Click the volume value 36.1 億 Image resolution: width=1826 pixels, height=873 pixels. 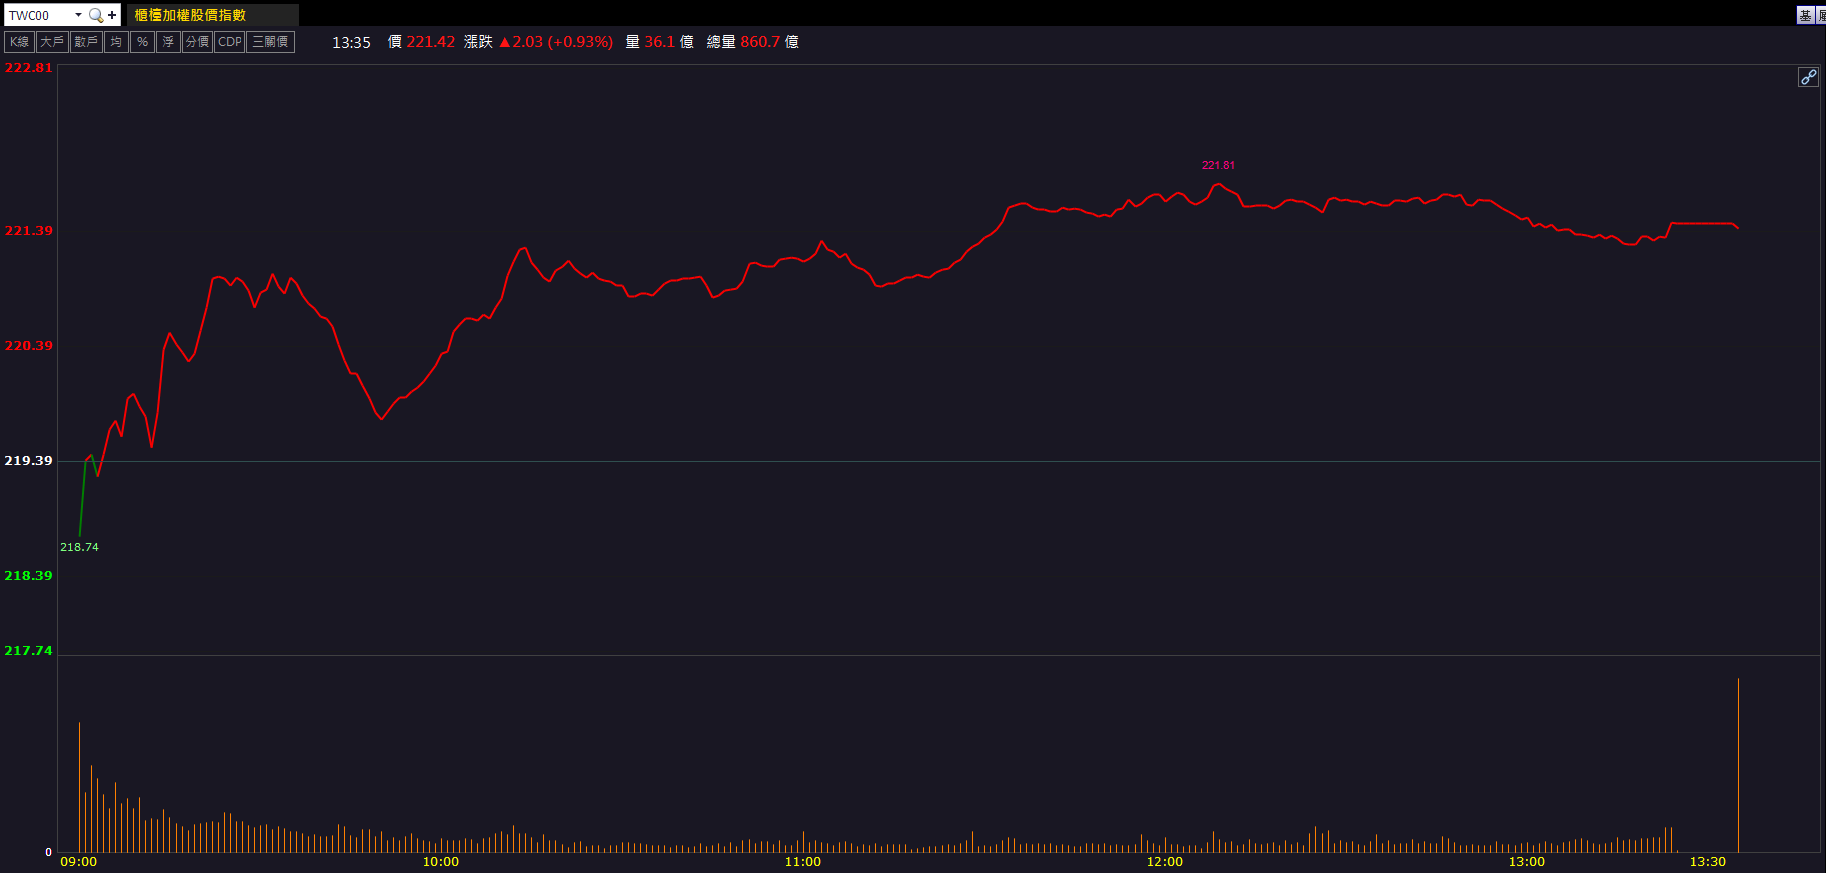[669, 42]
